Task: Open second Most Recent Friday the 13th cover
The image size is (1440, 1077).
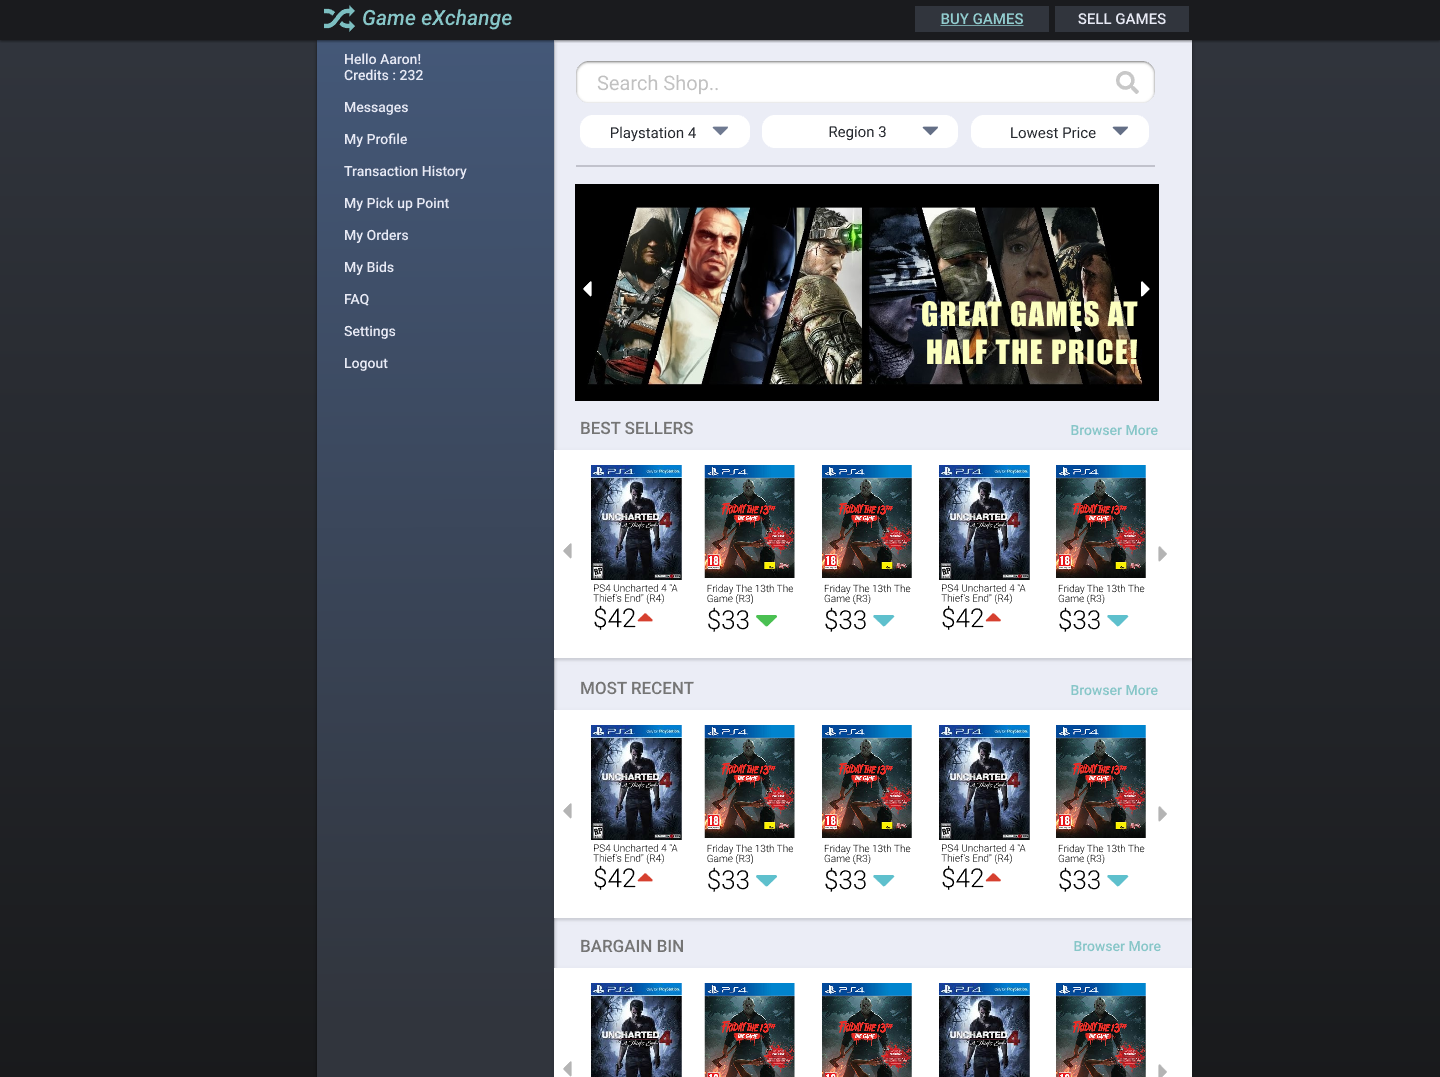Action: (x=750, y=782)
